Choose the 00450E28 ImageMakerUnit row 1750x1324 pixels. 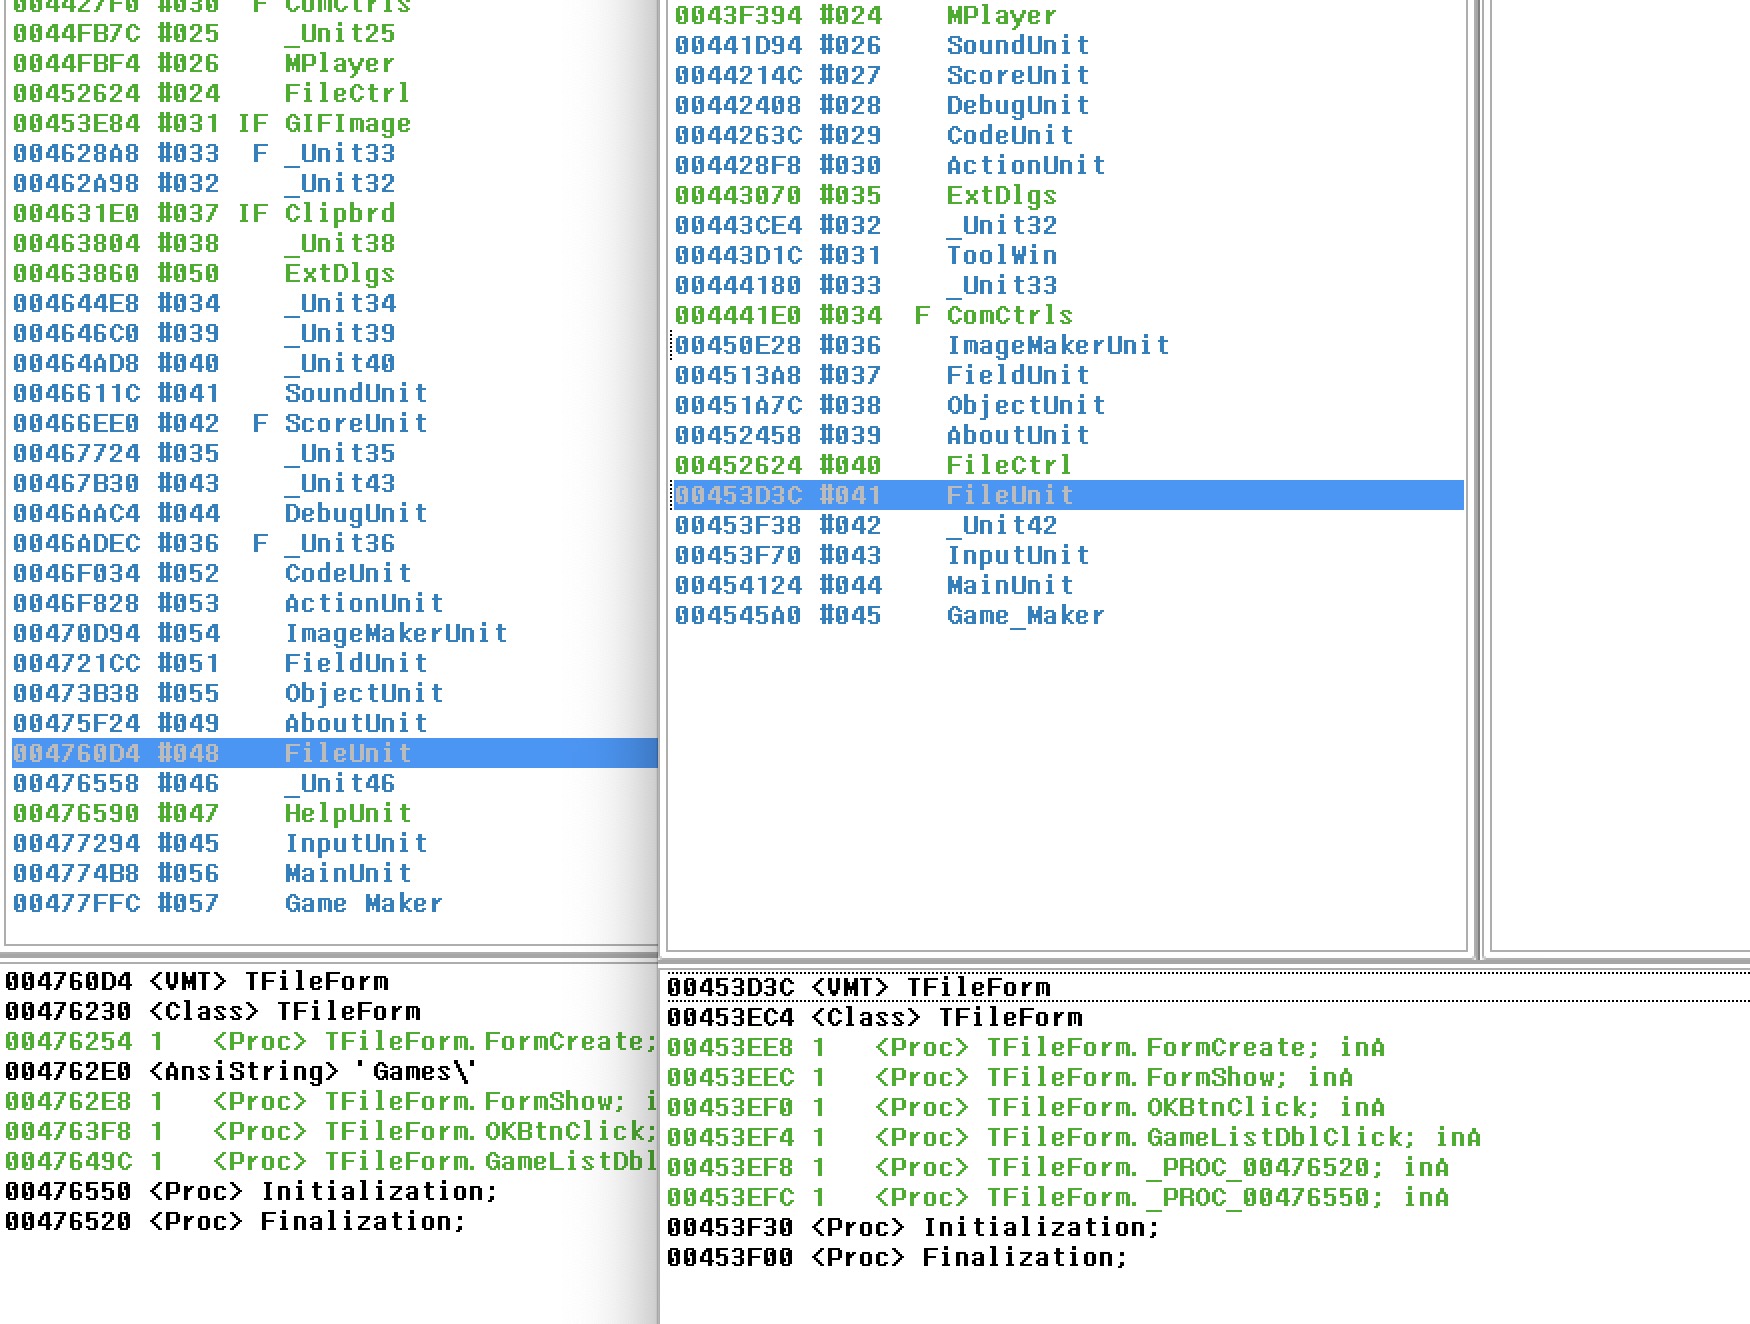coord(1068,345)
